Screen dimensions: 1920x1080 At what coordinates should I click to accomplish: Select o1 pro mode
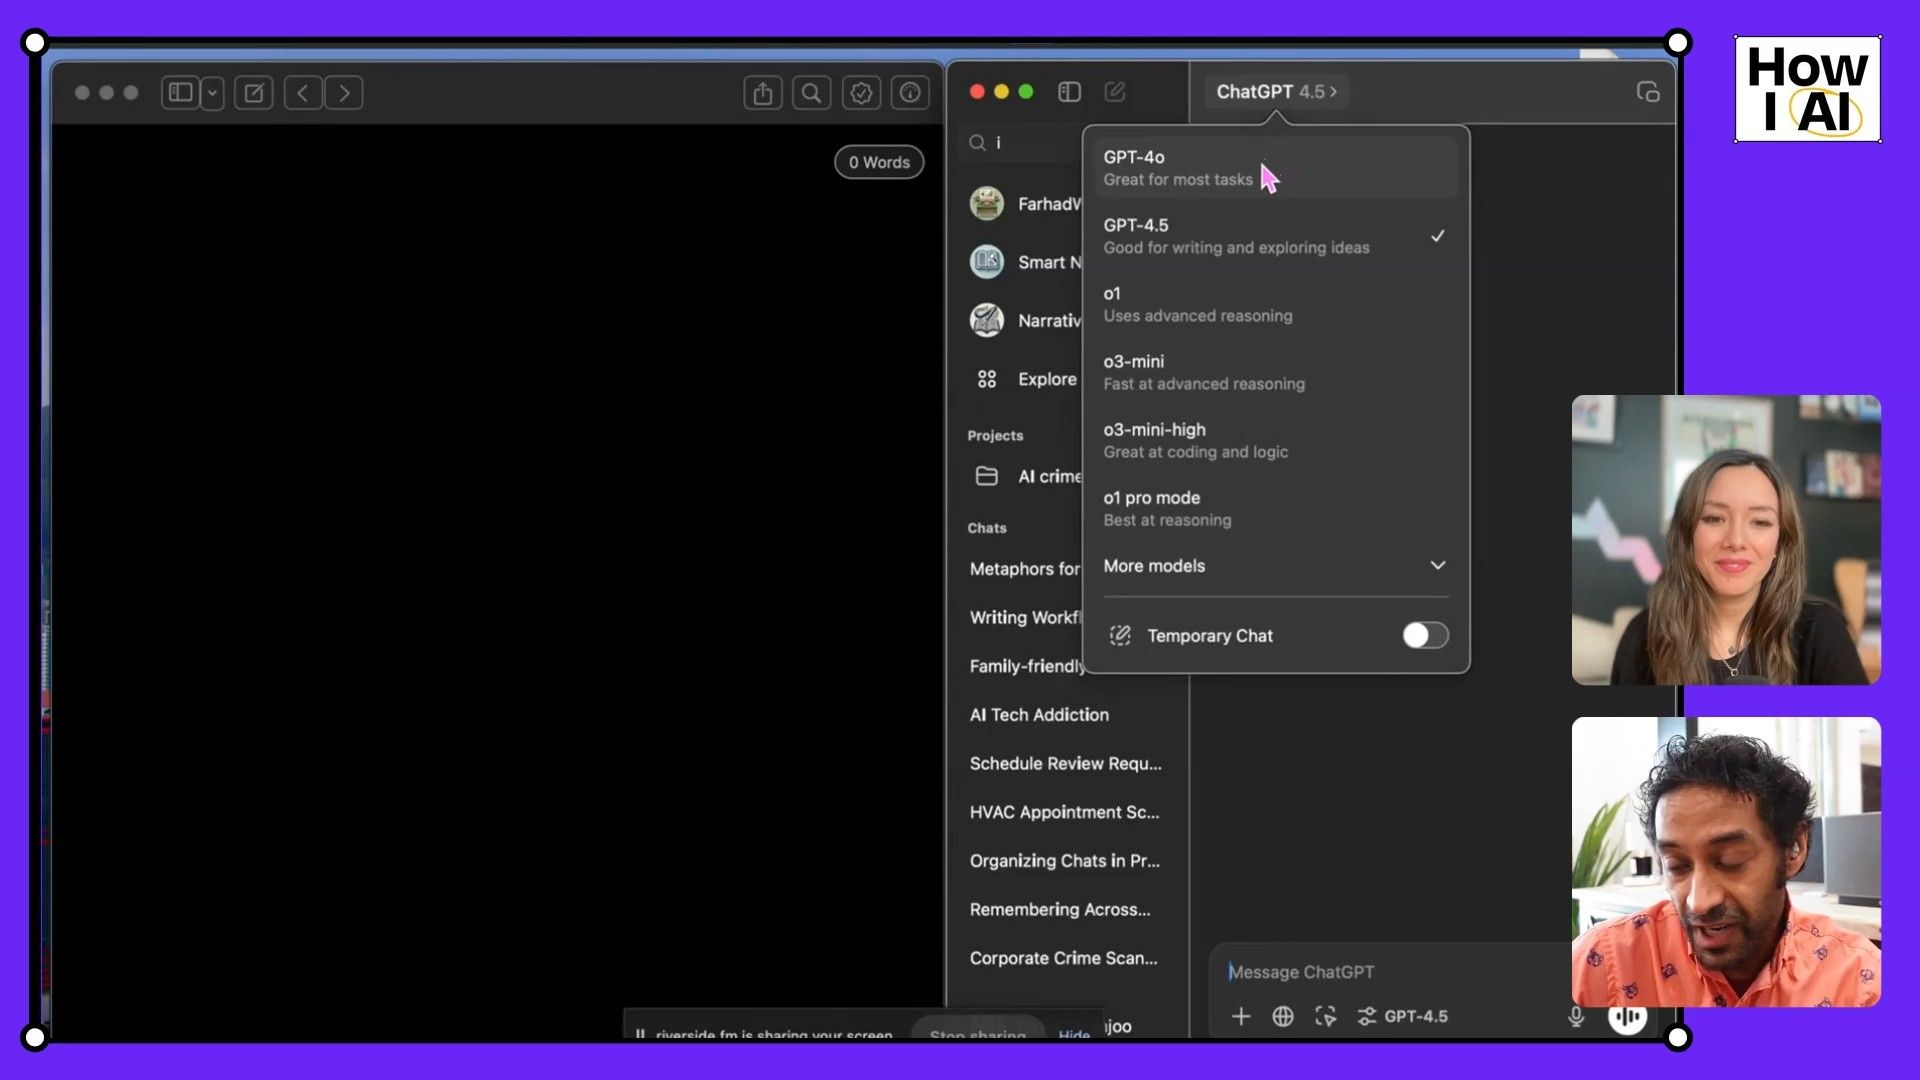[x=1276, y=508]
